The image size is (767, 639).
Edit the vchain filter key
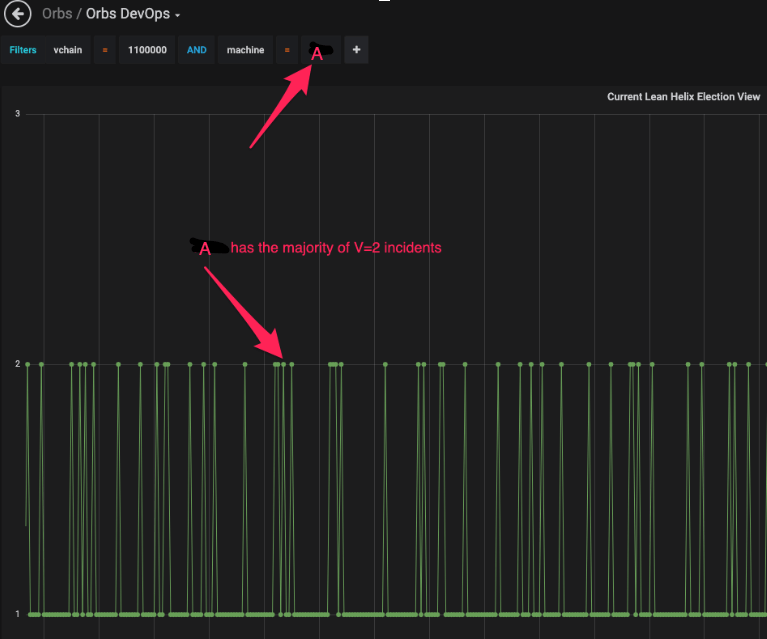68,50
